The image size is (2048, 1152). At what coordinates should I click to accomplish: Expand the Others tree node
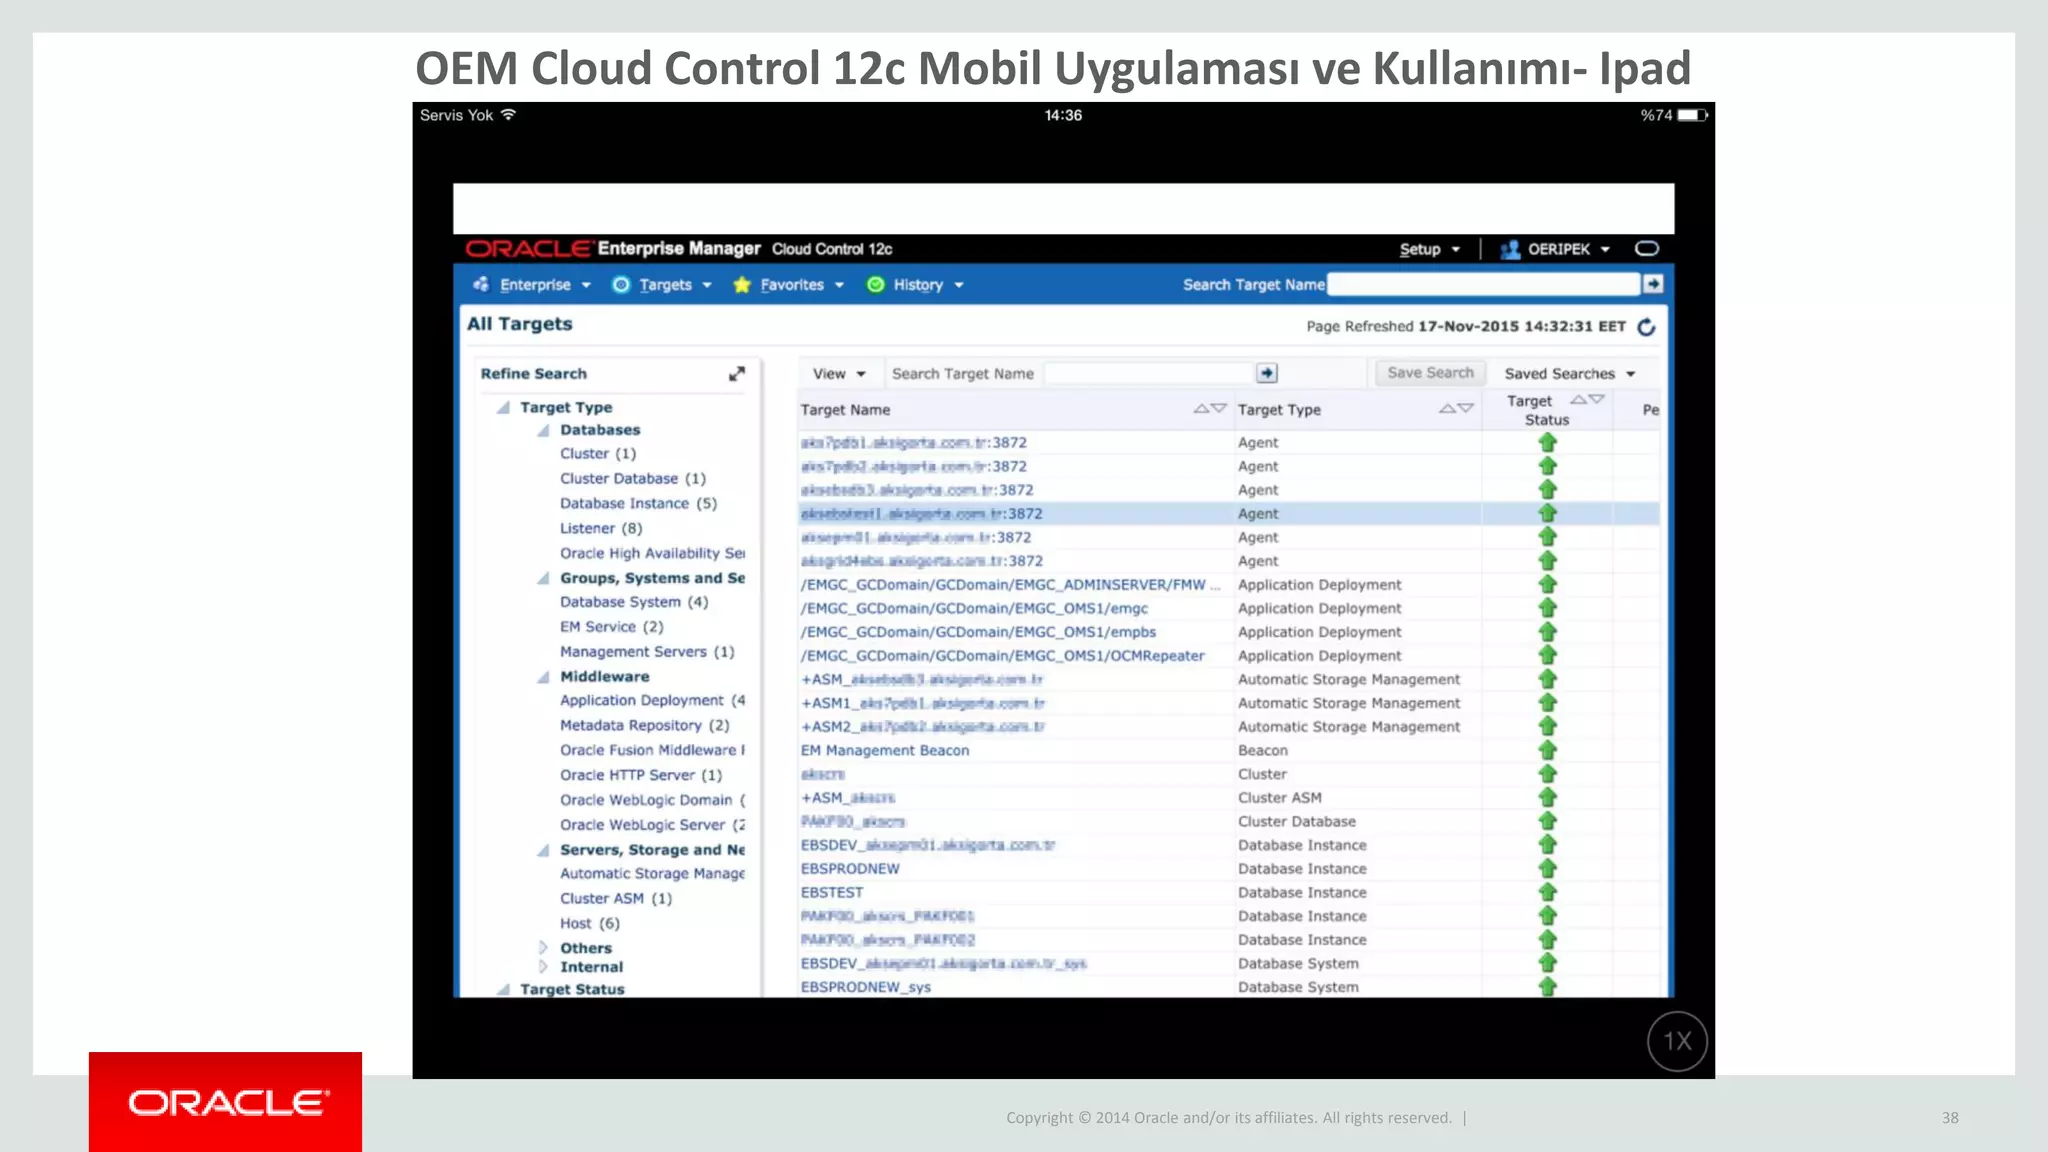click(x=543, y=947)
